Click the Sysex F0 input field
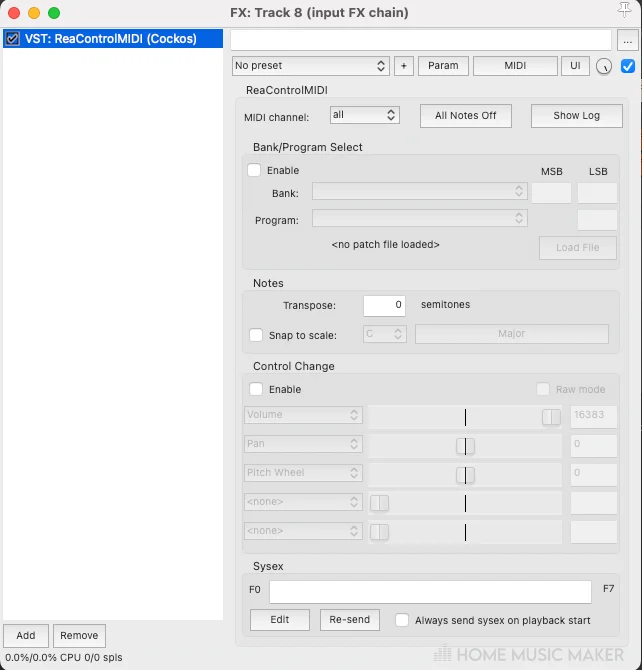The height and width of the screenshot is (670, 642). click(430, 592)
